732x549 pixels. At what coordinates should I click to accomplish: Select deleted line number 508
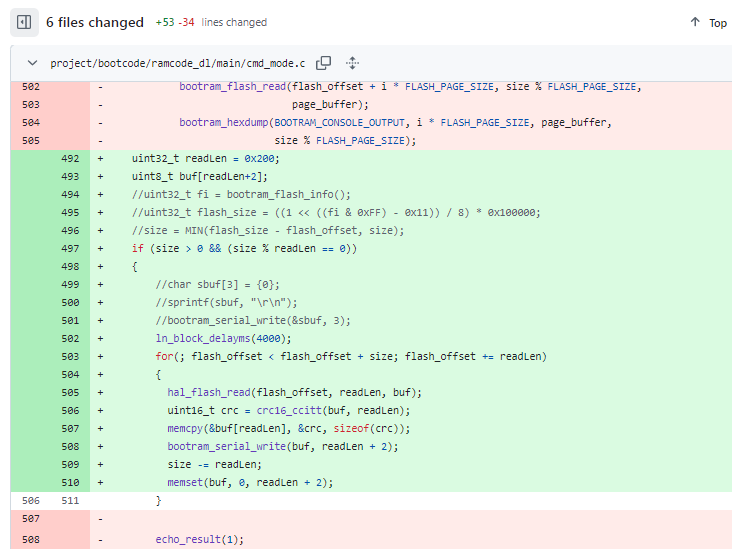[31, 540]
